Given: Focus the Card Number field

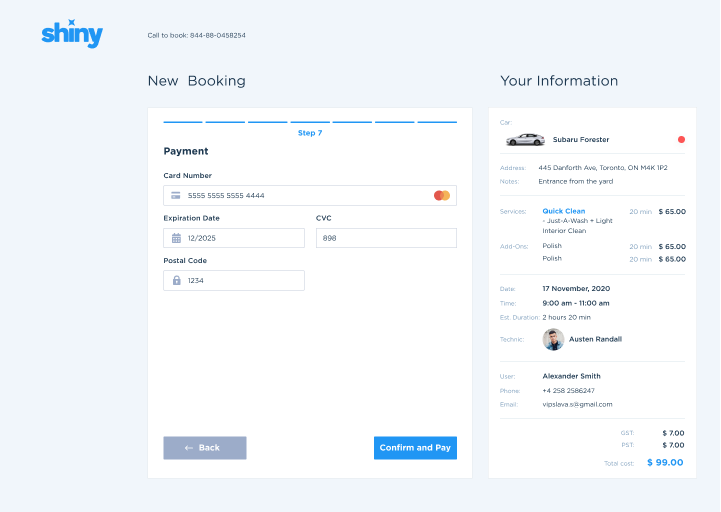Looking at the screenshot, I should (x=310, y=196).
